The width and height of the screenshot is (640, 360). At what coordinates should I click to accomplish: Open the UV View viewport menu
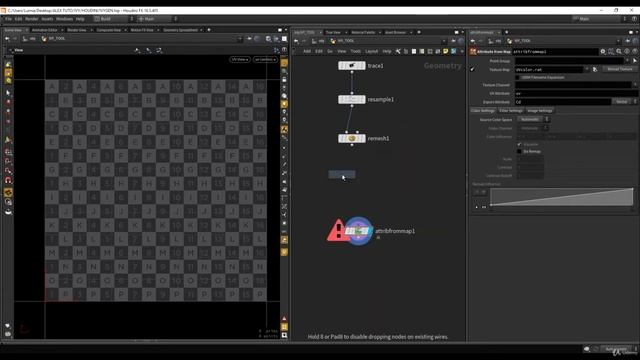240,60
